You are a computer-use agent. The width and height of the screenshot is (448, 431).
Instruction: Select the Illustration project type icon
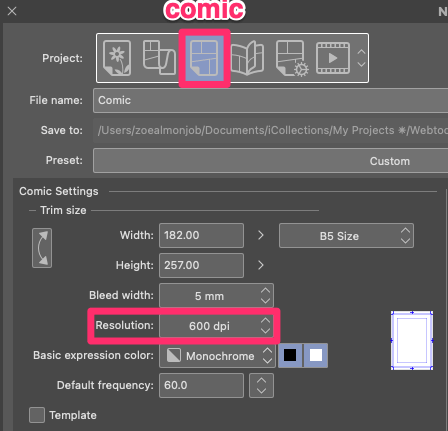coord(117,58)
